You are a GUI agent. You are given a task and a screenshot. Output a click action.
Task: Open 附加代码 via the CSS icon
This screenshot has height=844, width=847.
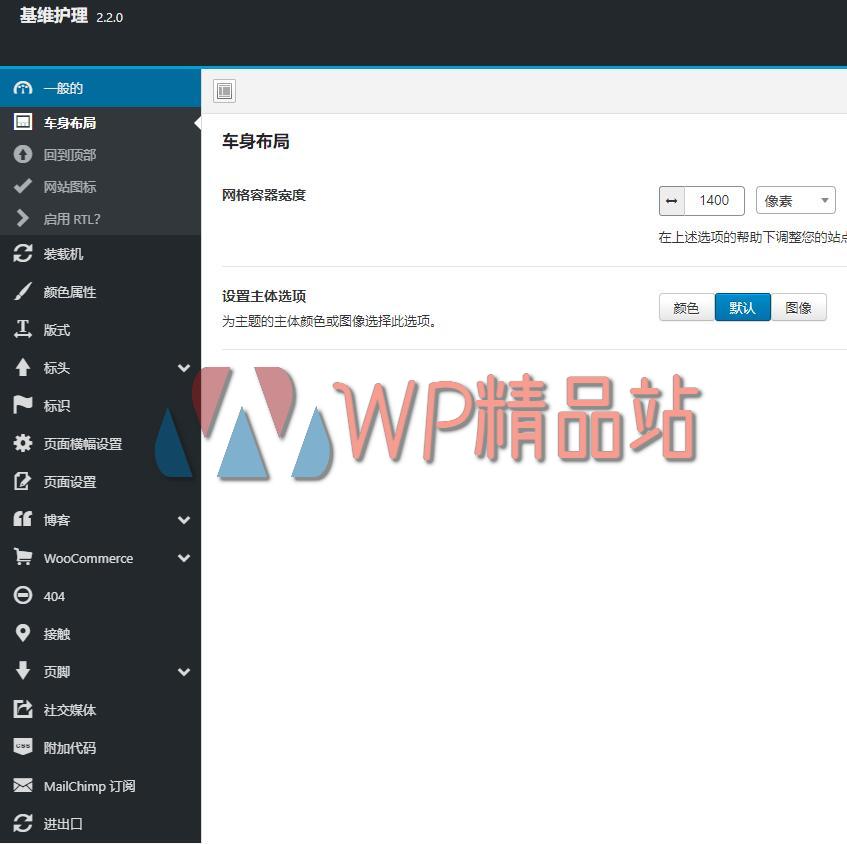pos(24,747)
